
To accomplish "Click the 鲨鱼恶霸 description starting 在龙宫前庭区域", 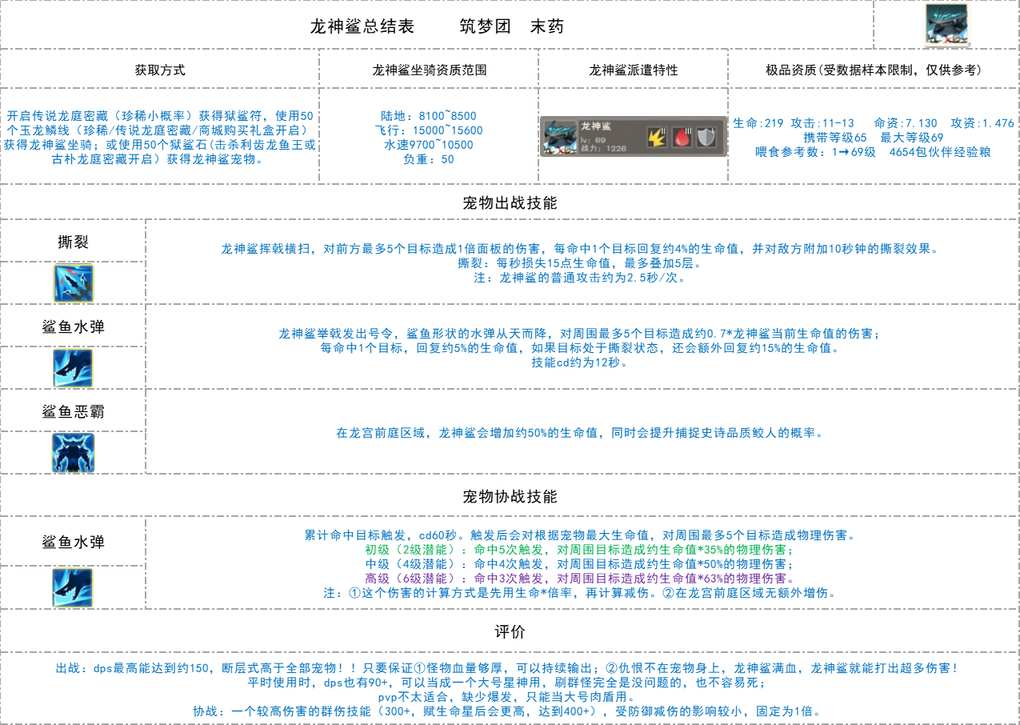I will 580,432.
